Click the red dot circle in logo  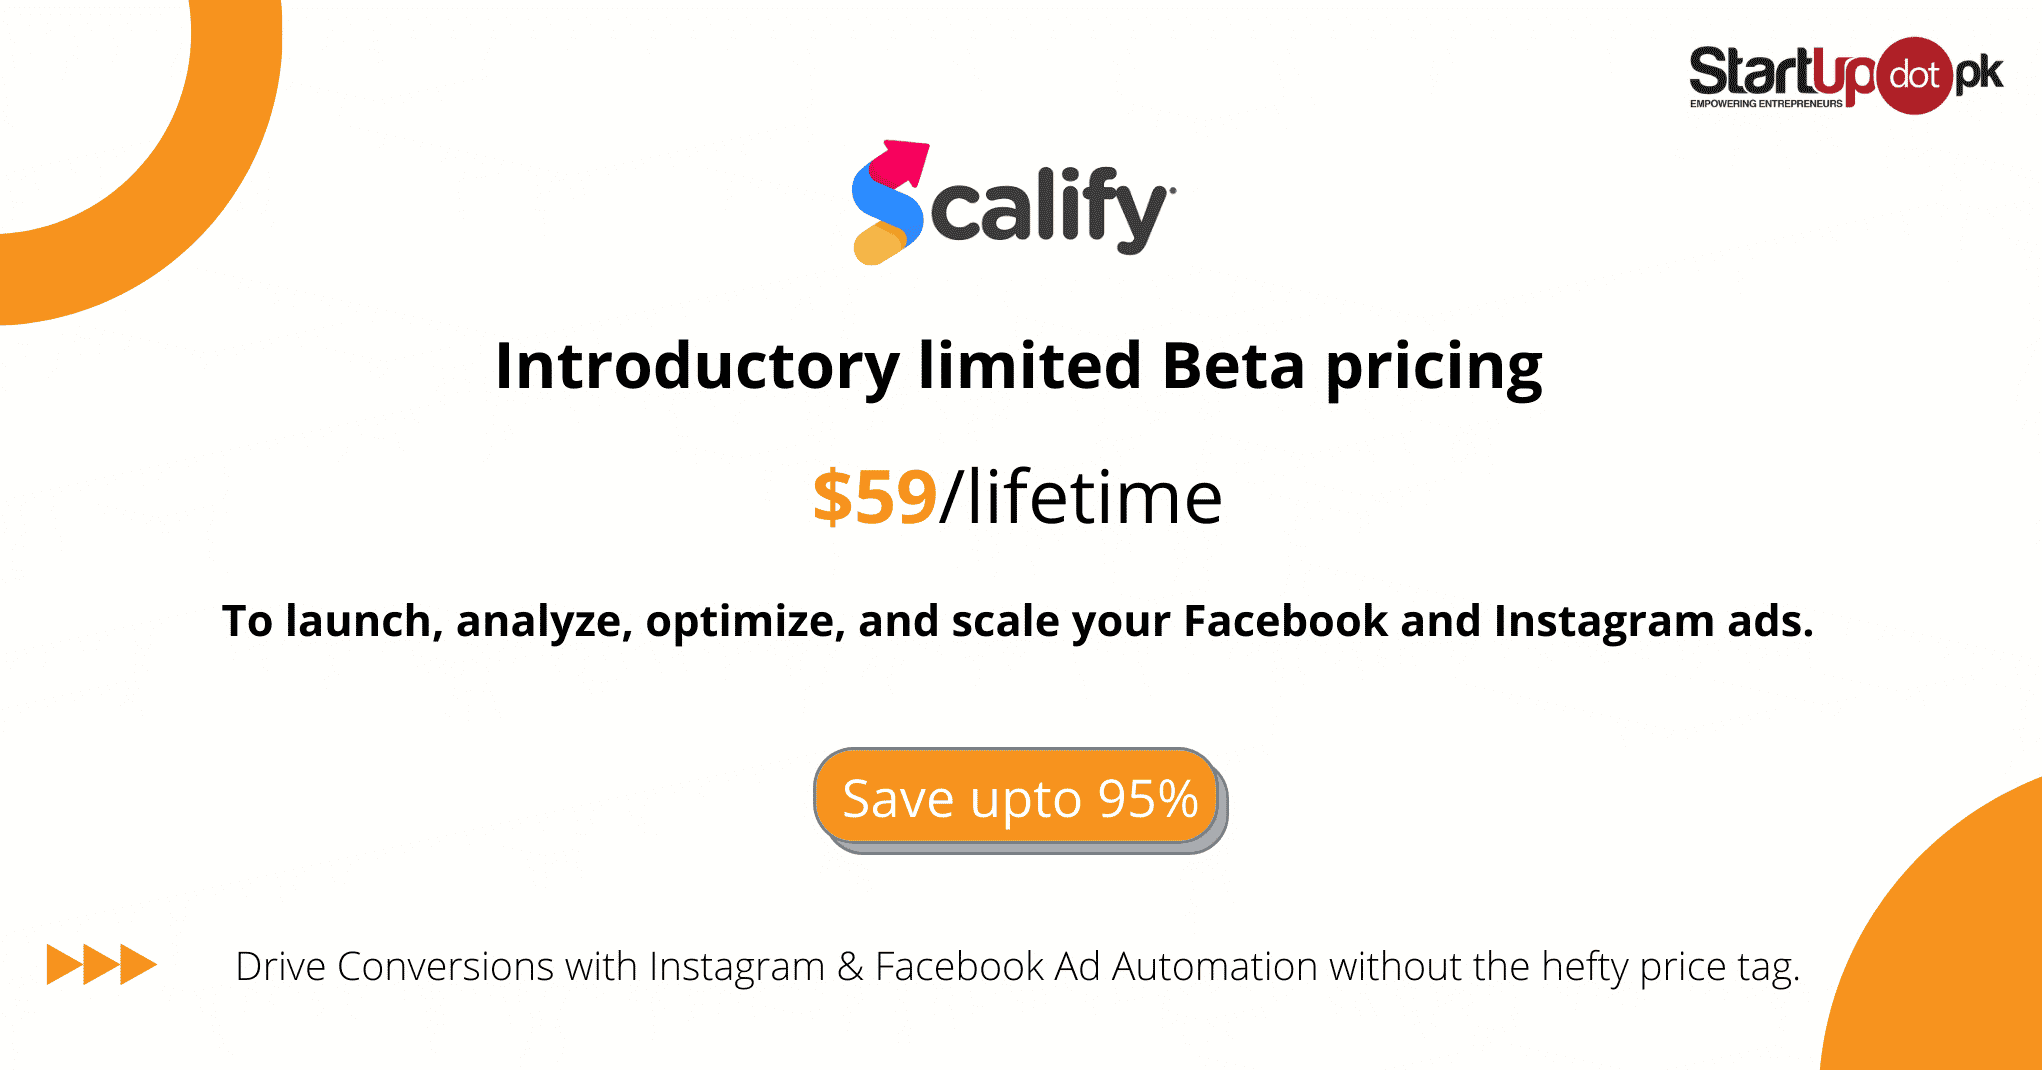point(1914,75)
